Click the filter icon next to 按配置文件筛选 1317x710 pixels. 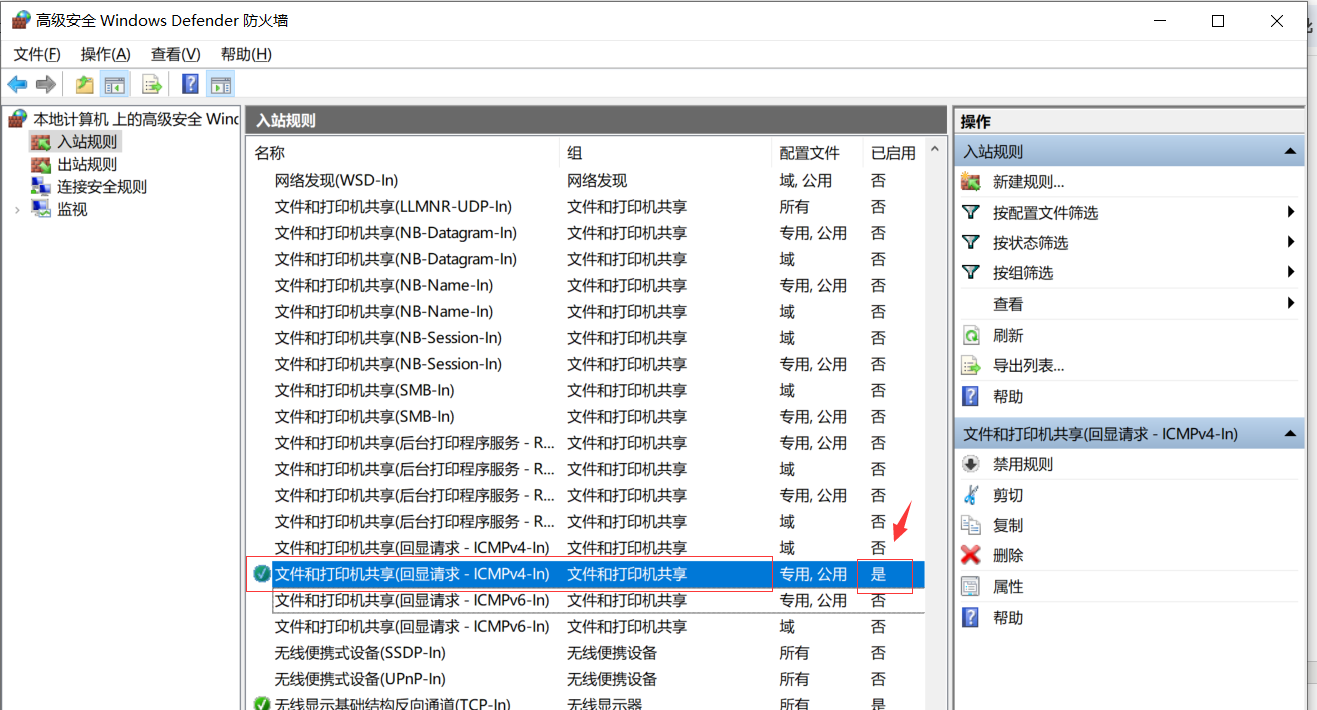pos(970,212)
